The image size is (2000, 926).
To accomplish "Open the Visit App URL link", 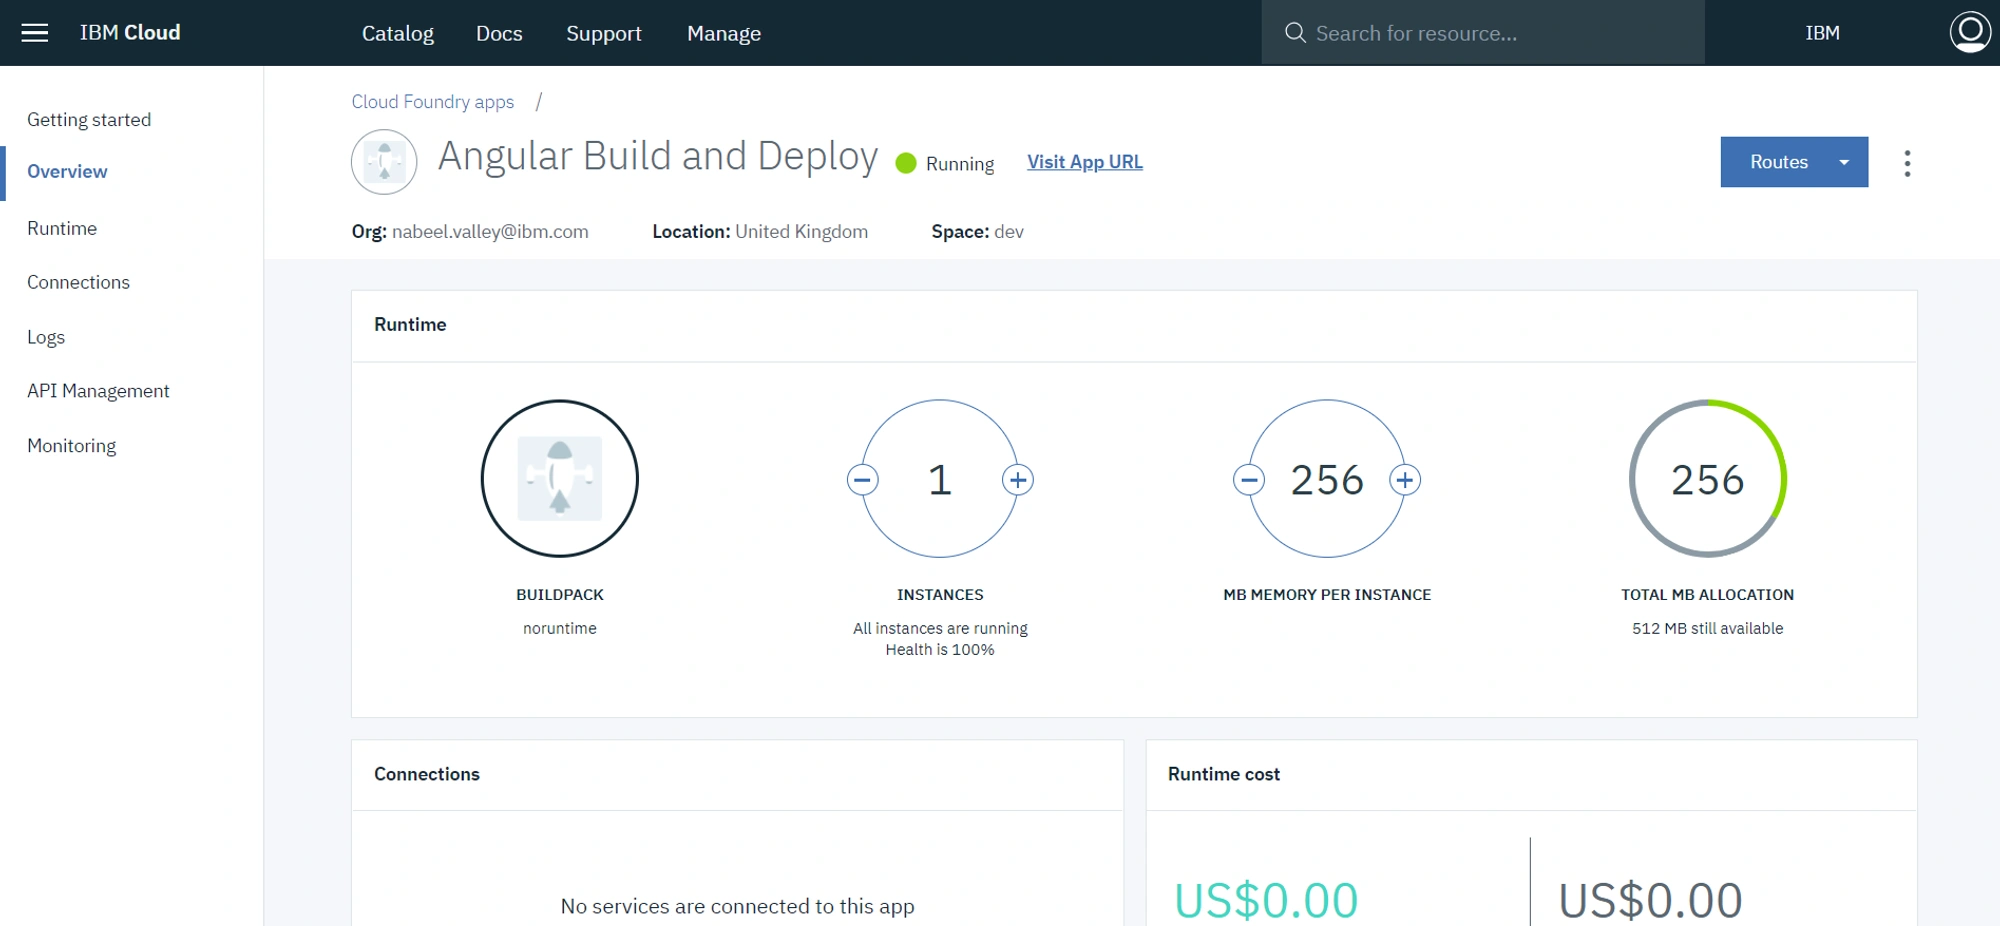I will coord(1085,162).
